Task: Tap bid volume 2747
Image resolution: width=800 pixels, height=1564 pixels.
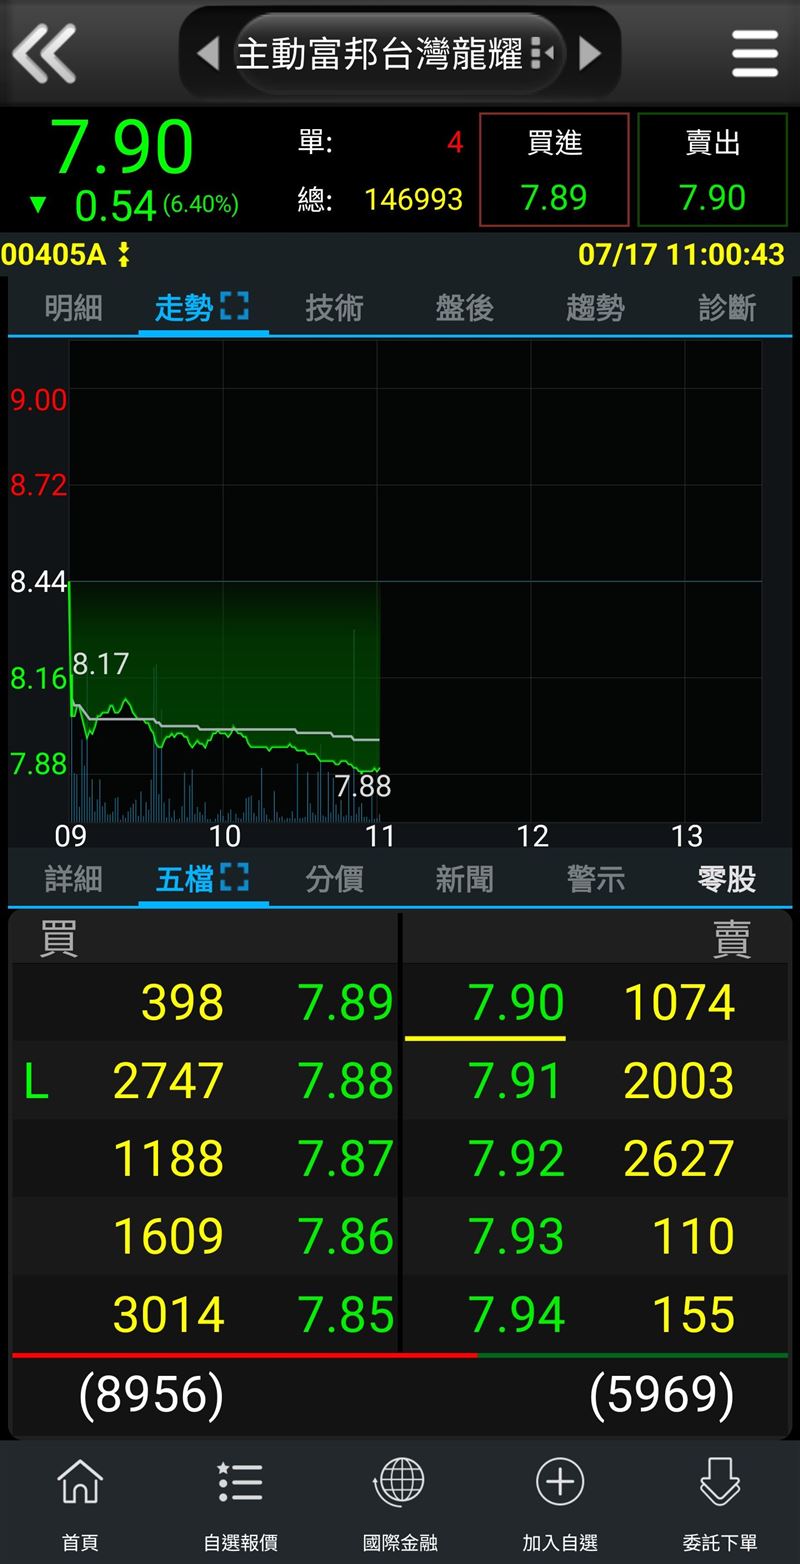Action: (x=169, y=1081)
